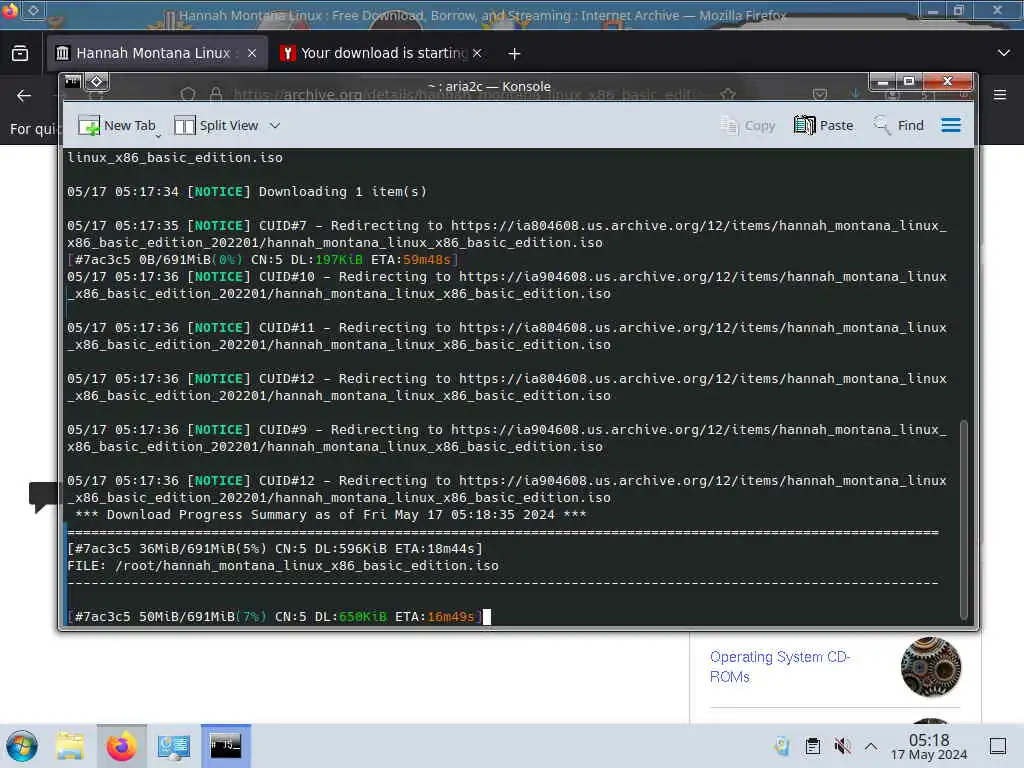Click the muted volume tray icon
Viewport: 1024px width, 768px height.
point(842,746)
